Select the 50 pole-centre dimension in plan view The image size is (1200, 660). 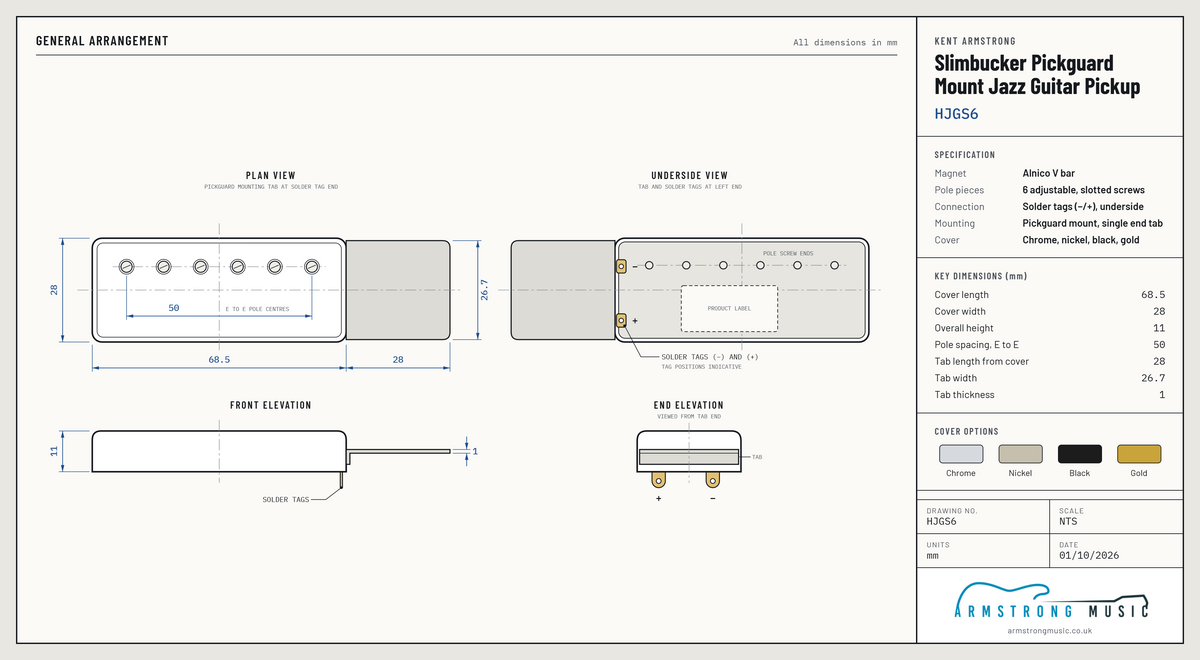click(x=174, y=308)
